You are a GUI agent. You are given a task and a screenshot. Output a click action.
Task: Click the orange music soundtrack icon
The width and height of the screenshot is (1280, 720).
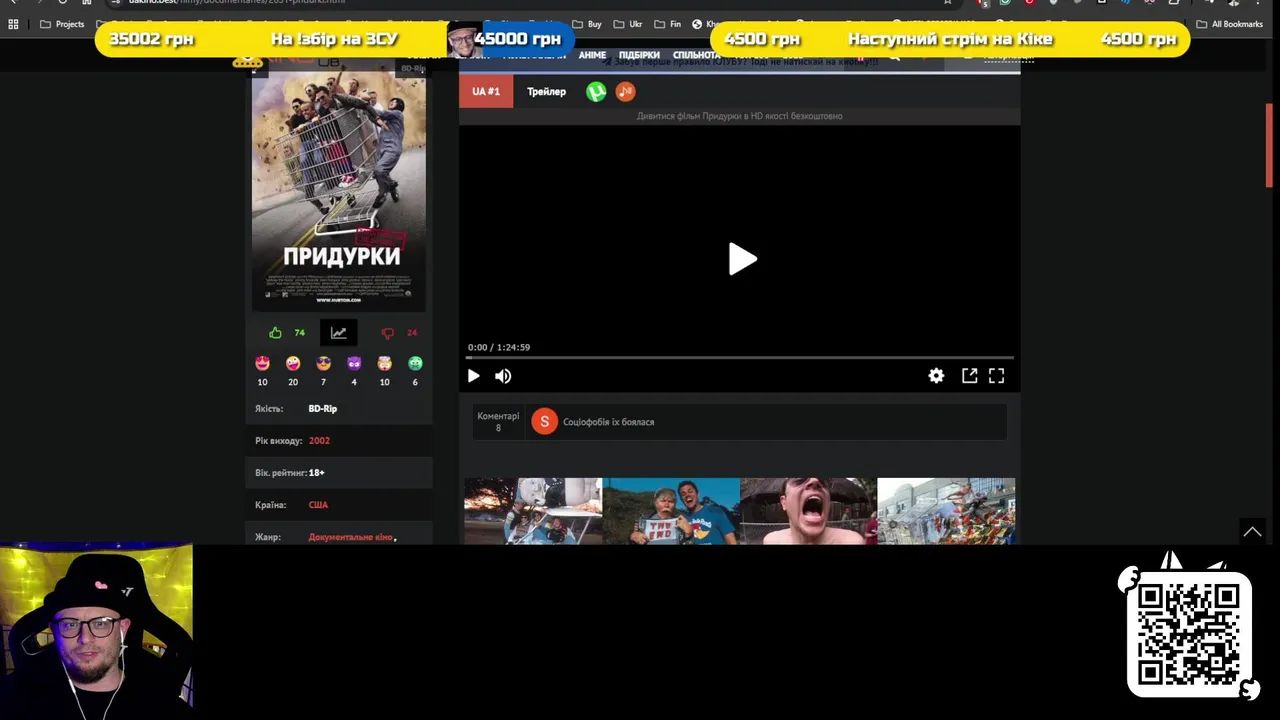coord(625,92)
